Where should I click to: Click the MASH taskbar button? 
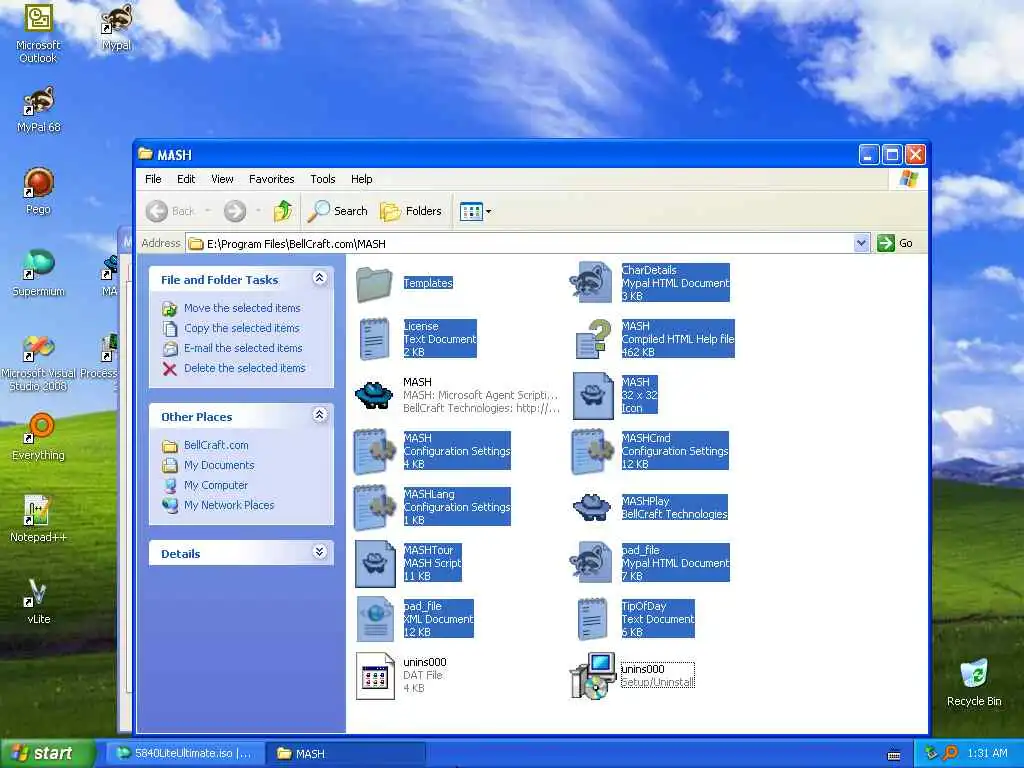[x=346, y=754]
